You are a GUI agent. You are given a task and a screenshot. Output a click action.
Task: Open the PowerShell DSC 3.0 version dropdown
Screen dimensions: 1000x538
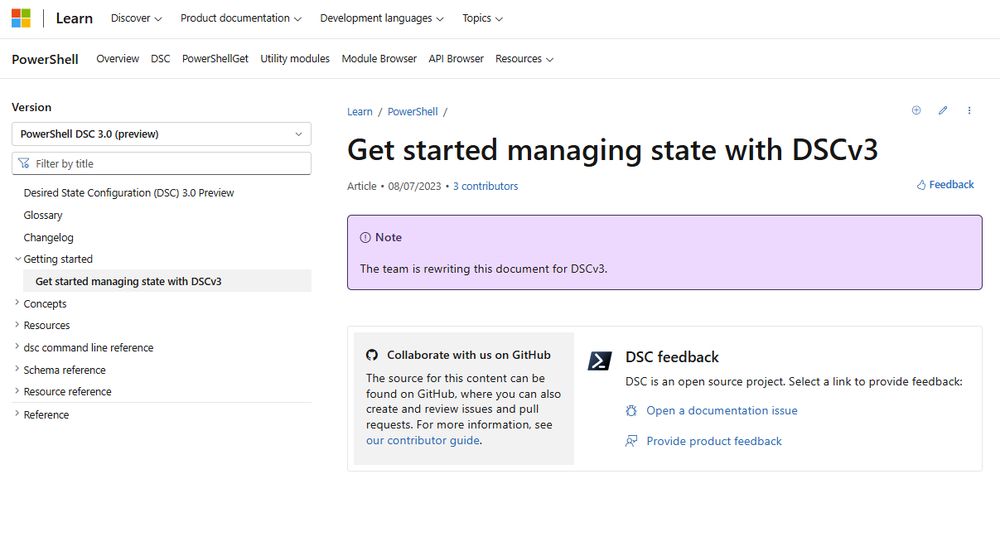click(x=161, y=134)
